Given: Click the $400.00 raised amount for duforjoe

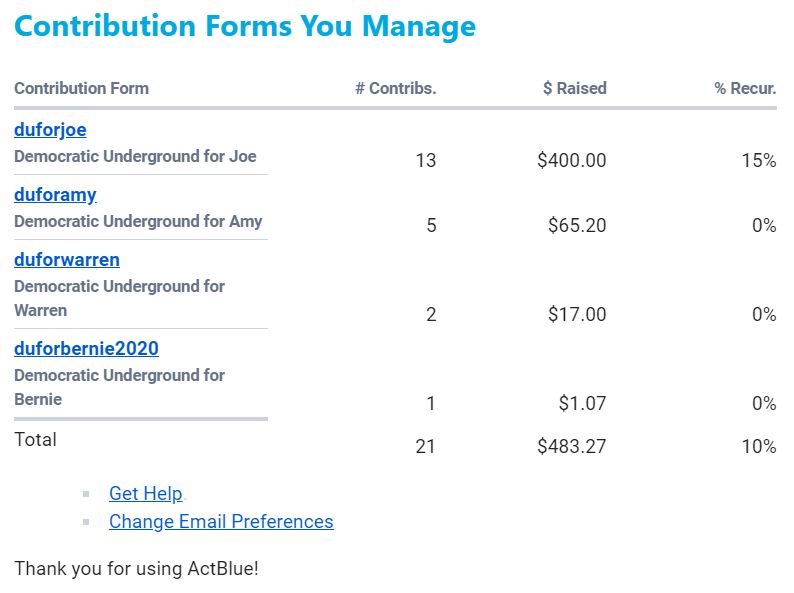Looking at the screenshot, I should coord(572,160).
